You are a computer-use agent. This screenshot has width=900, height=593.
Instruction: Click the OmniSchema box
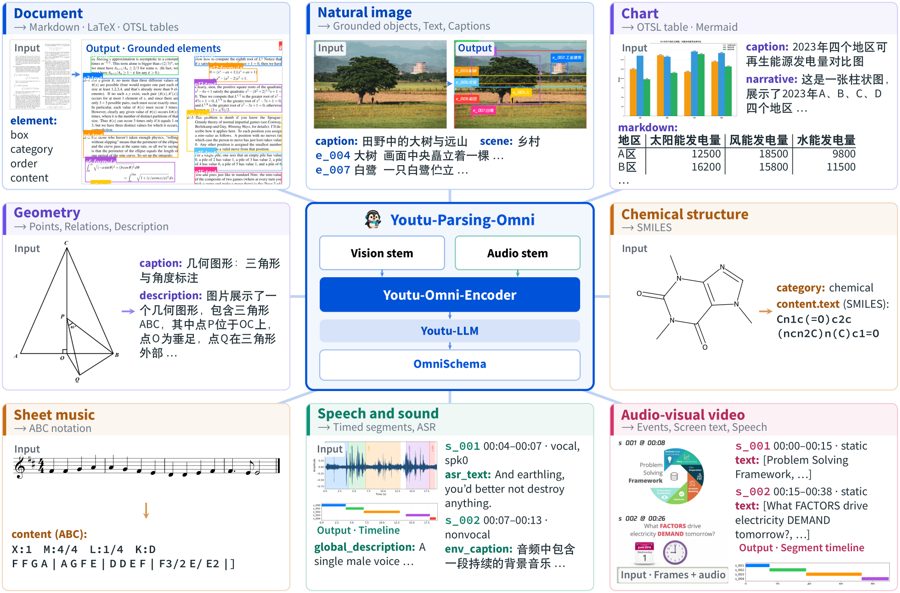click(449, 364)
